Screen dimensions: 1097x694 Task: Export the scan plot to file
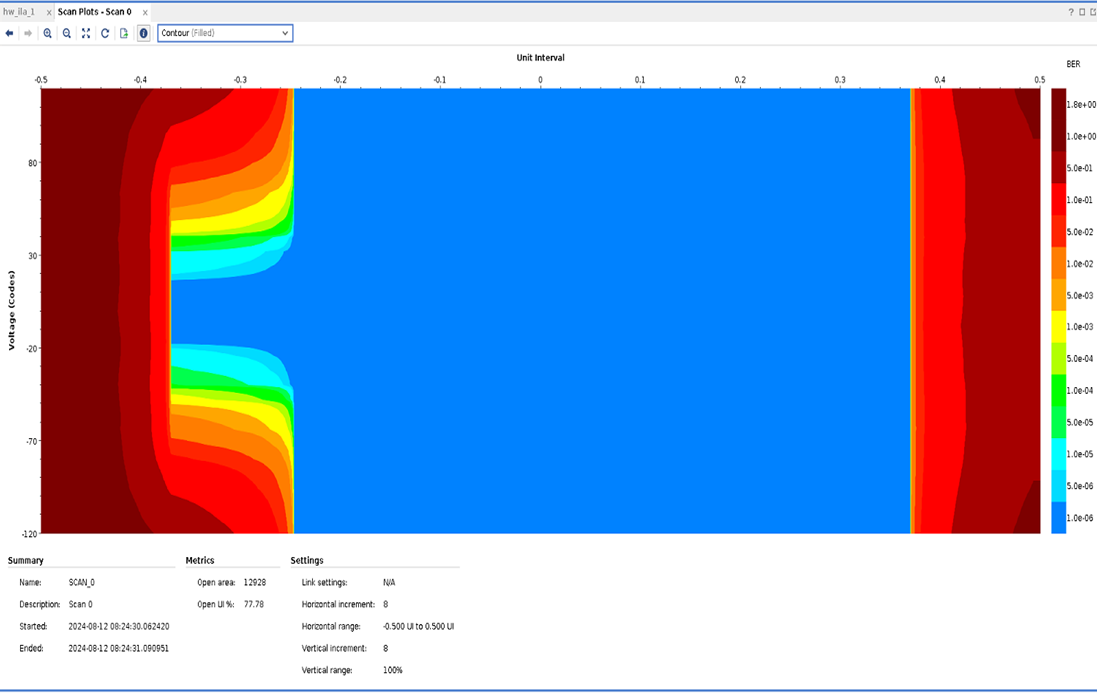pos(124,33)
